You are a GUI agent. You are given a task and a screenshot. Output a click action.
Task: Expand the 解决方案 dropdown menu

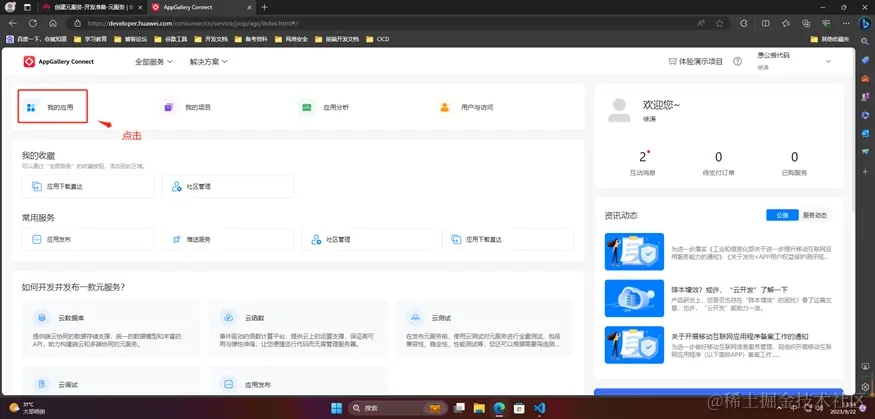(208, 61)
